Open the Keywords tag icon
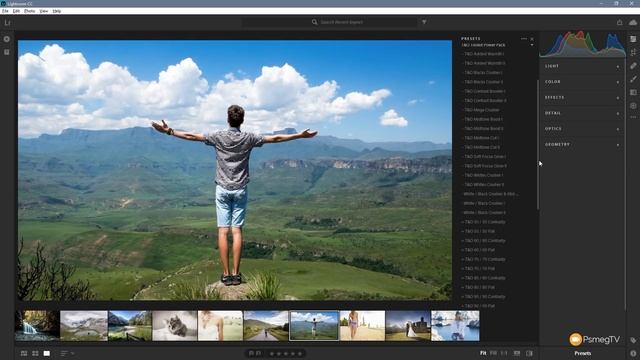640x360 pixels. [x=633, y=340]
